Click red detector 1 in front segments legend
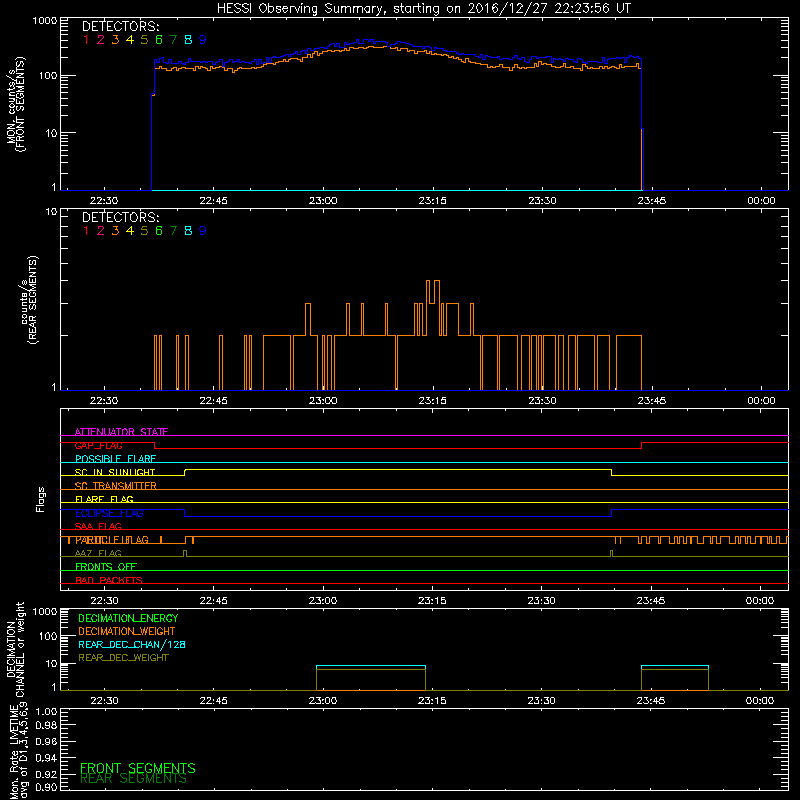The width and height of the screenshot is (800, 800). click(86, 40)
